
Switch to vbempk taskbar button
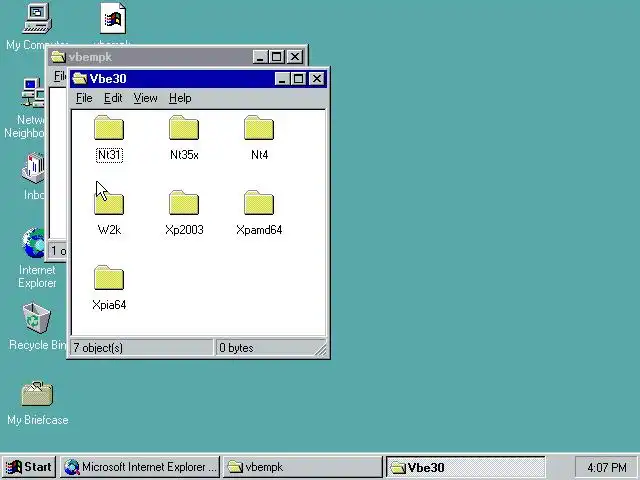click(302, 467)
